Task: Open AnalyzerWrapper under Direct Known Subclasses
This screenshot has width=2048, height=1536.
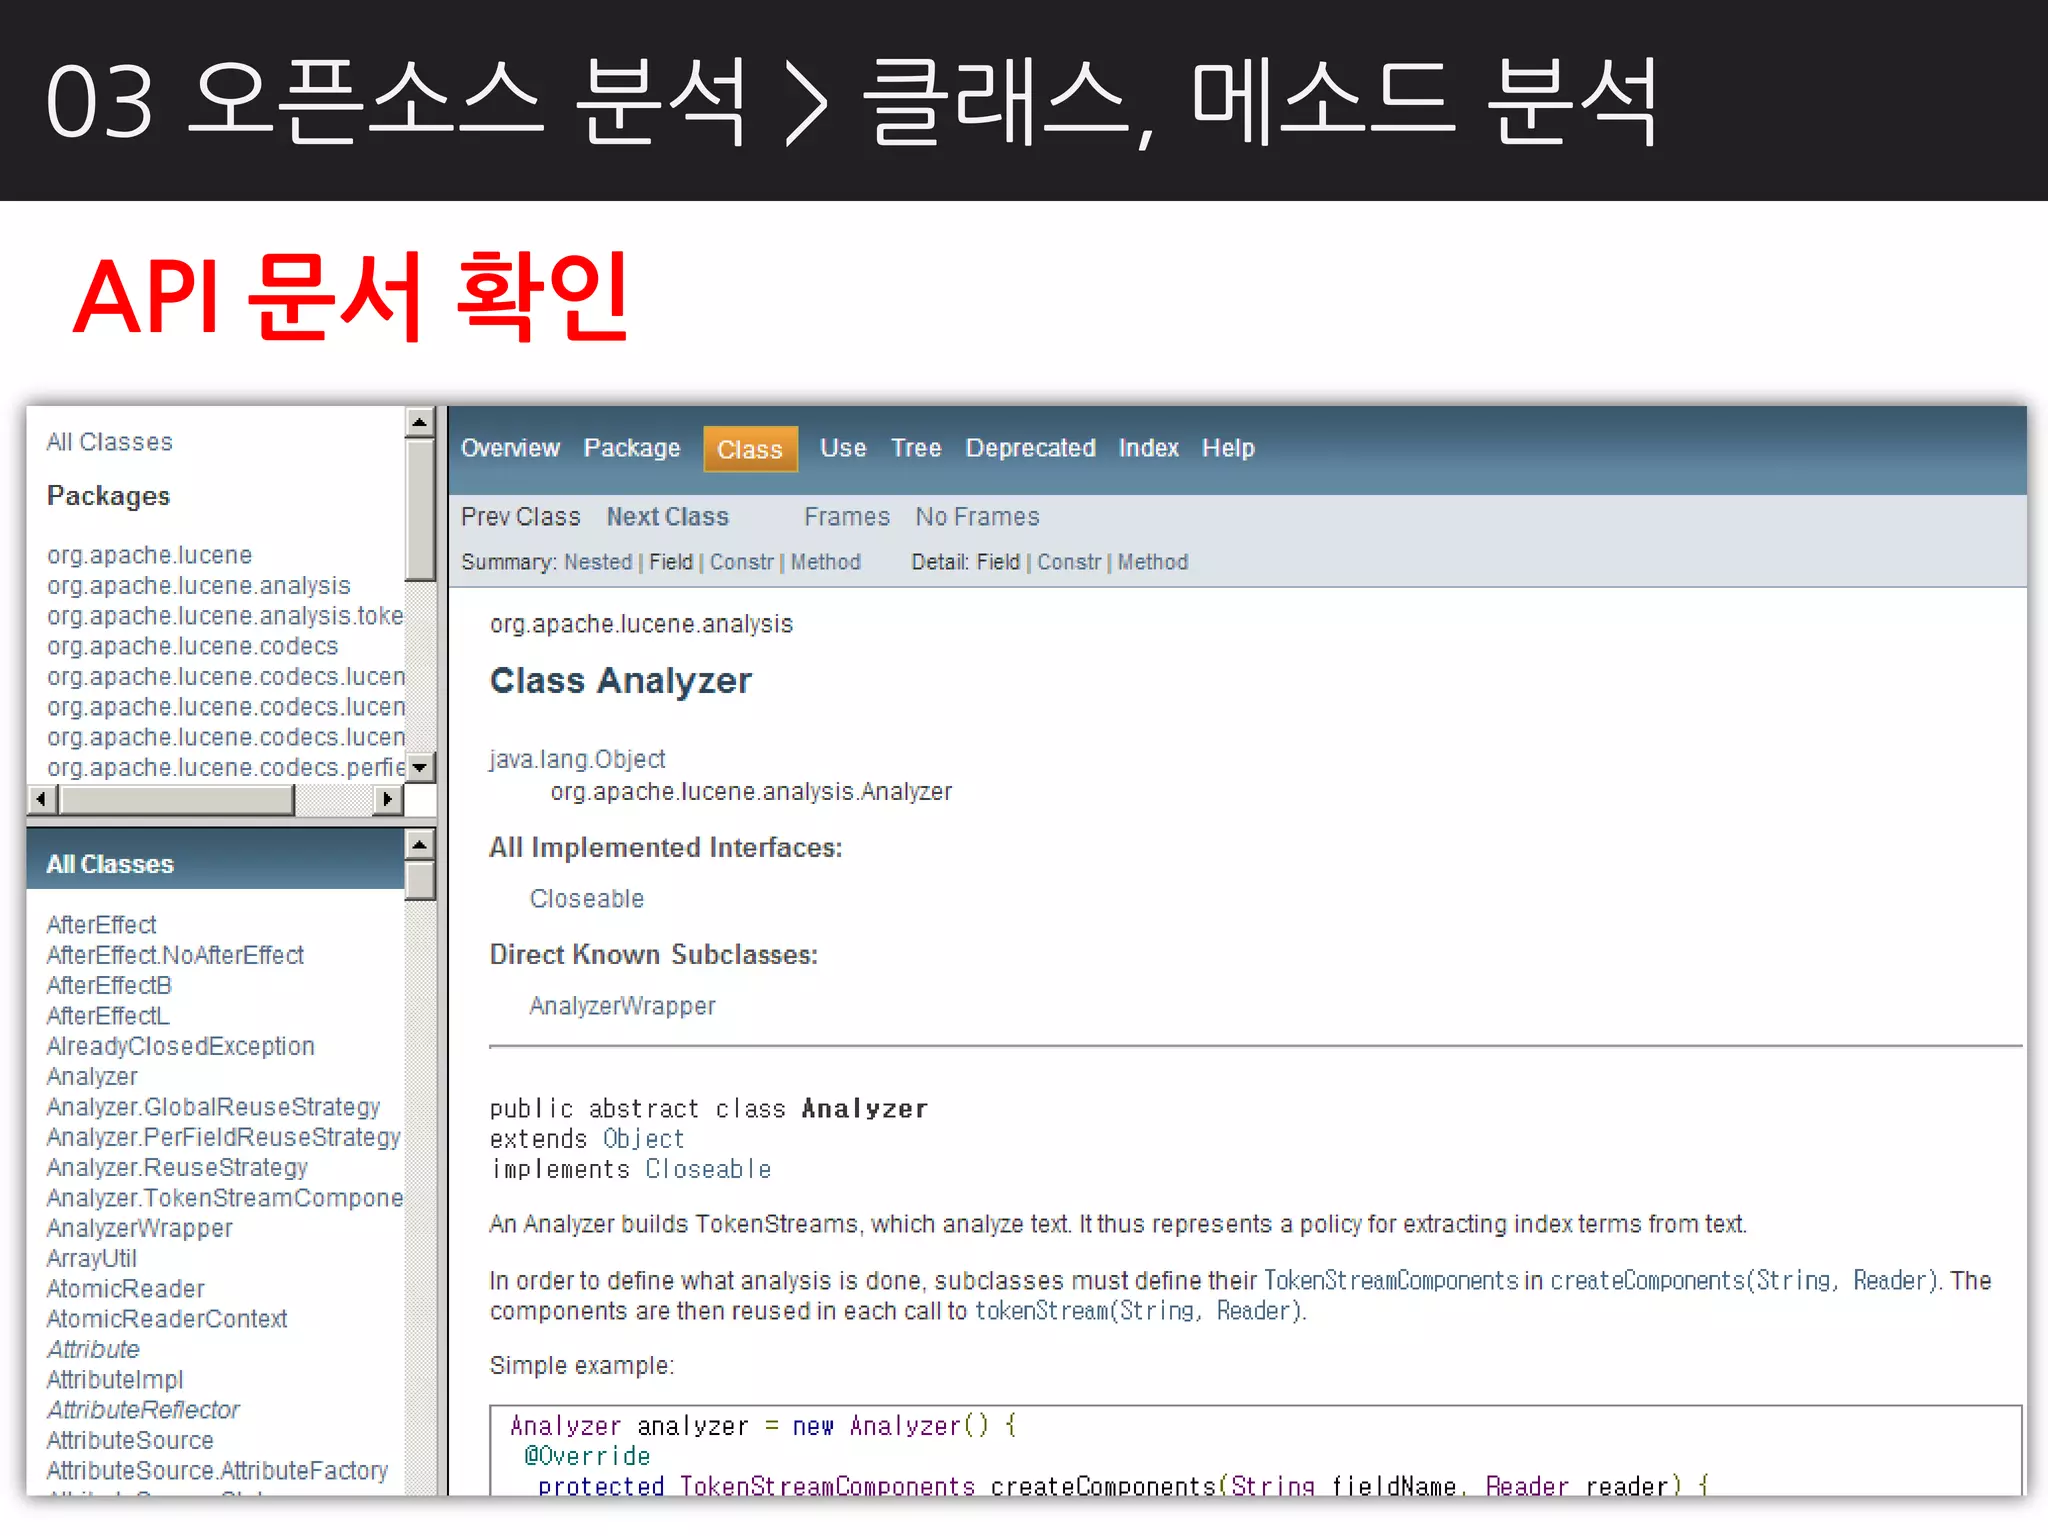Action: pyautogui.click(x=622, y=1006)
